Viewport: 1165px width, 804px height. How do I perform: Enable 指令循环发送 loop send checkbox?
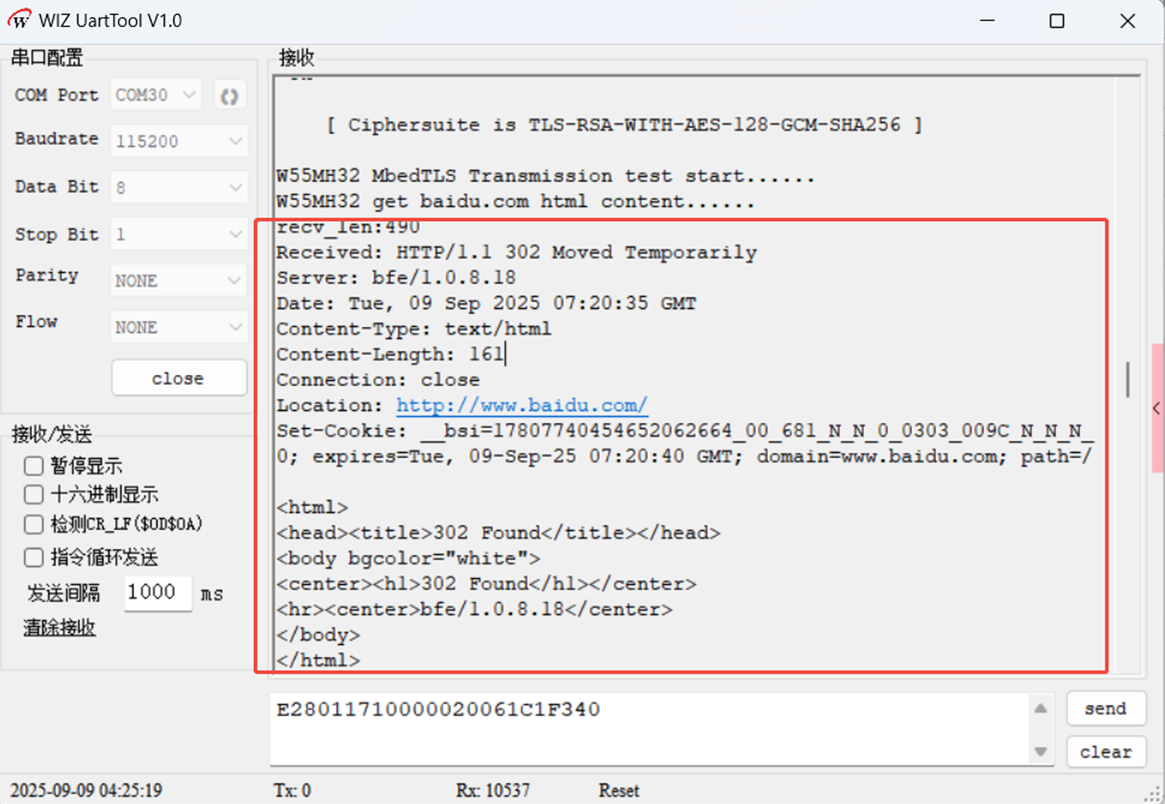coord(34,558)
